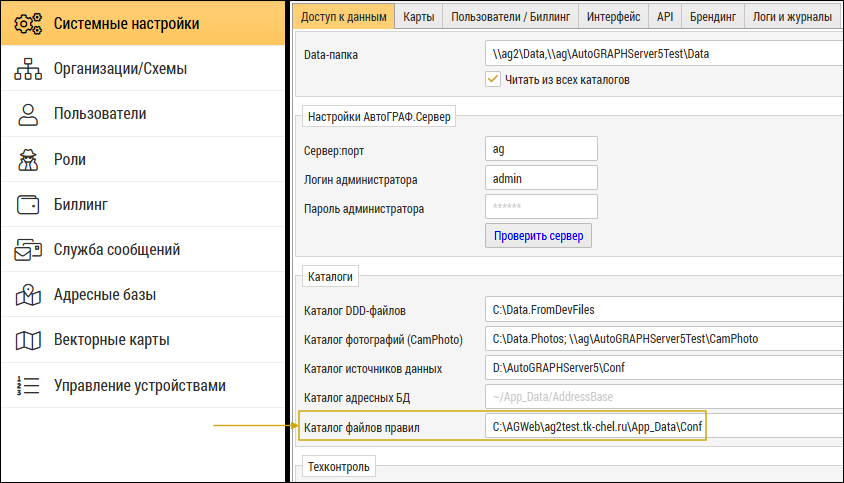Switch to the 'Интерфейс' tab
844x483 pixels.
[613, 17]
